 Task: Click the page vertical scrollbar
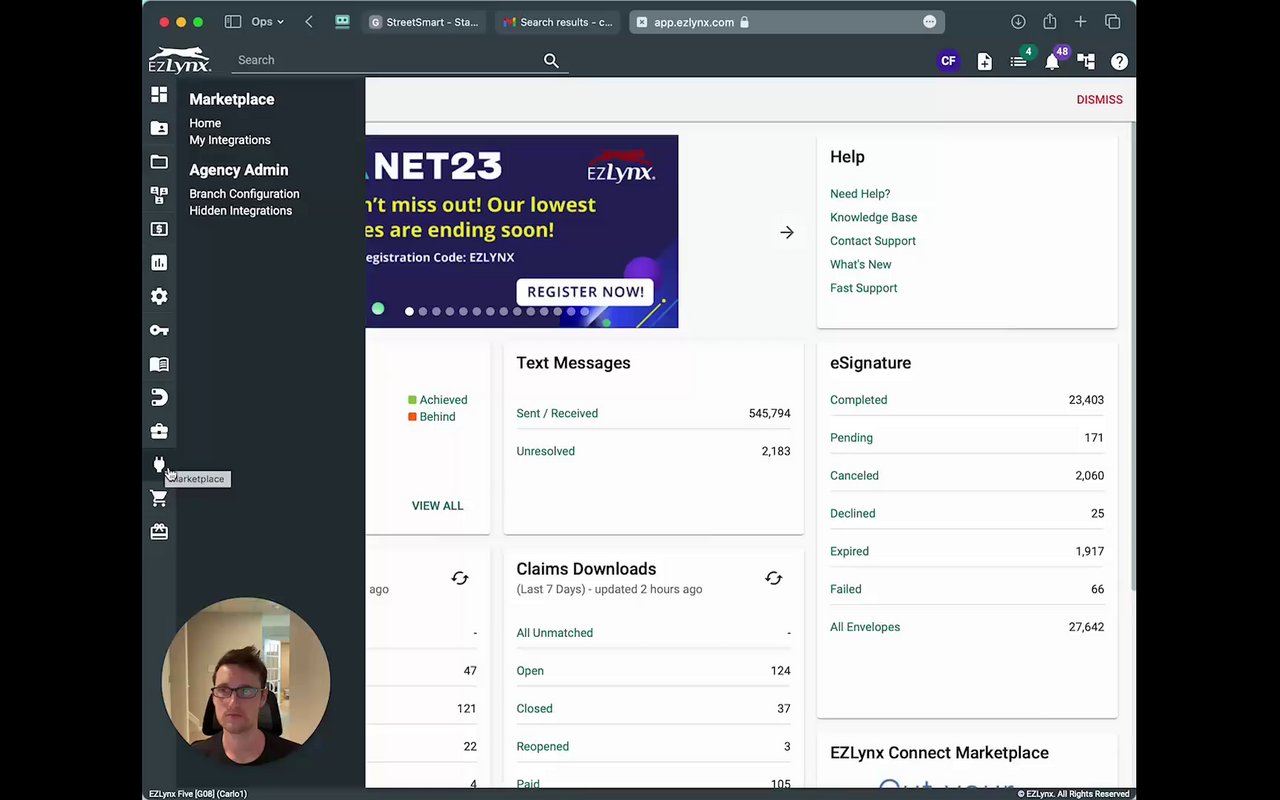point(1133,355)
